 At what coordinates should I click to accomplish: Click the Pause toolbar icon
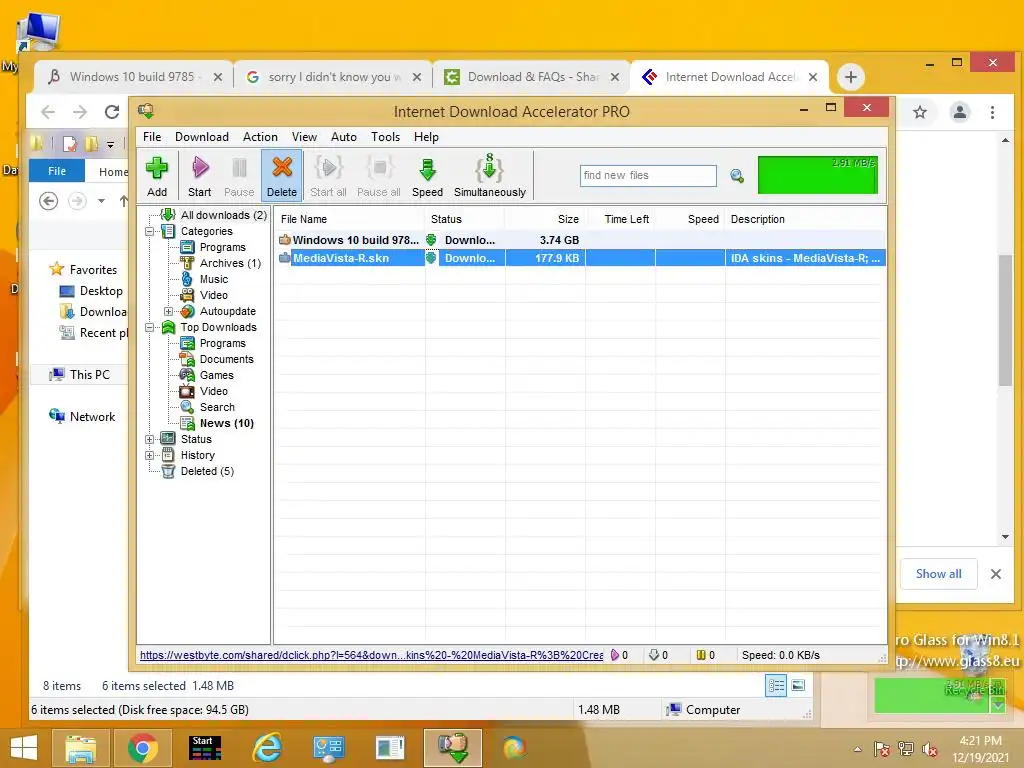(239, 176)
